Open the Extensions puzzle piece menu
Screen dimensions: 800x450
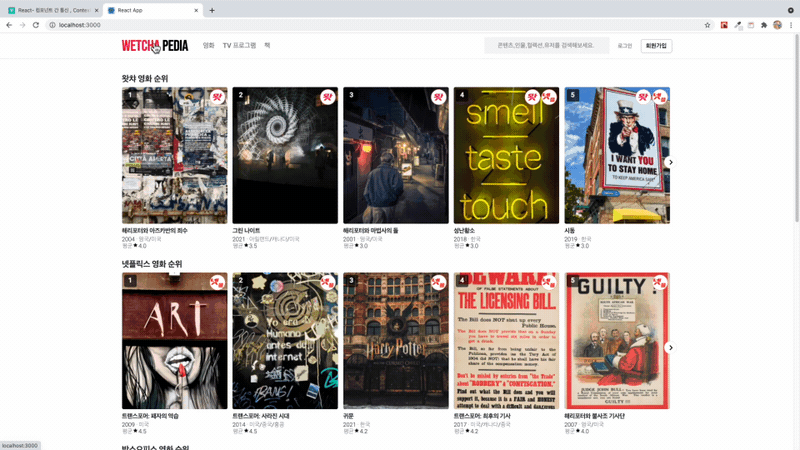tap(764, 25)
